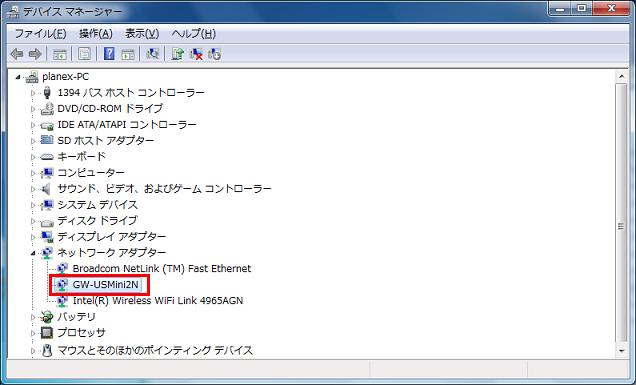Click the Disable device toolbar icon
The image size is (636, 385).
pos(215,54)
